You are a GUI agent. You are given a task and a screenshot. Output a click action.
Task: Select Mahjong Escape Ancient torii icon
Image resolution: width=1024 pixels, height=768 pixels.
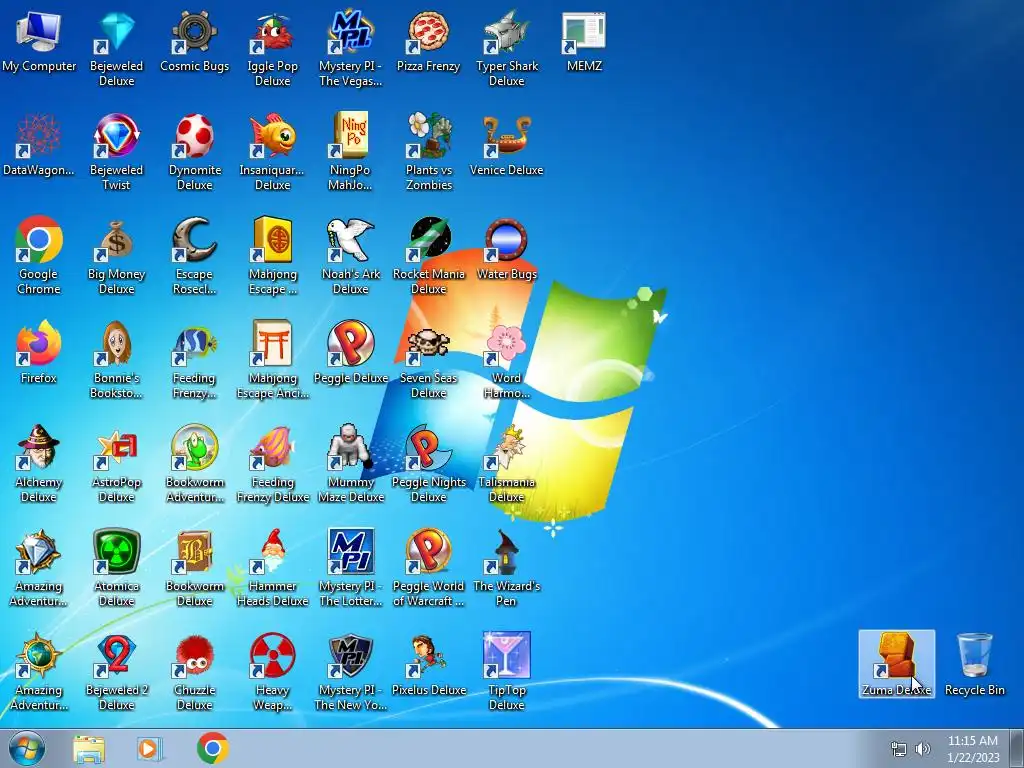coord(272,344)
